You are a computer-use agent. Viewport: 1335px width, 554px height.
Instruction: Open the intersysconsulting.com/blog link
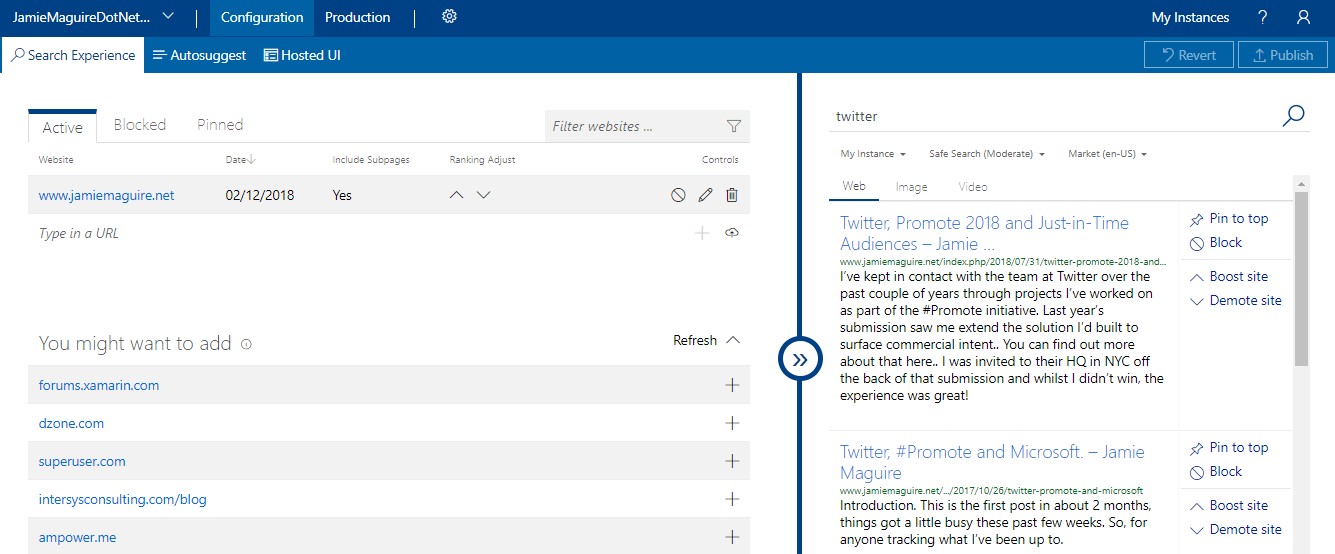tap(123, 499)
